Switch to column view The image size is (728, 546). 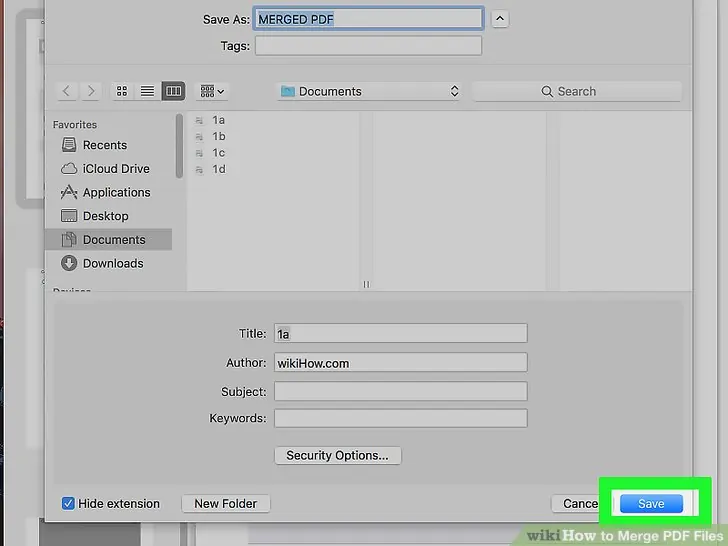tap(173, 91)
